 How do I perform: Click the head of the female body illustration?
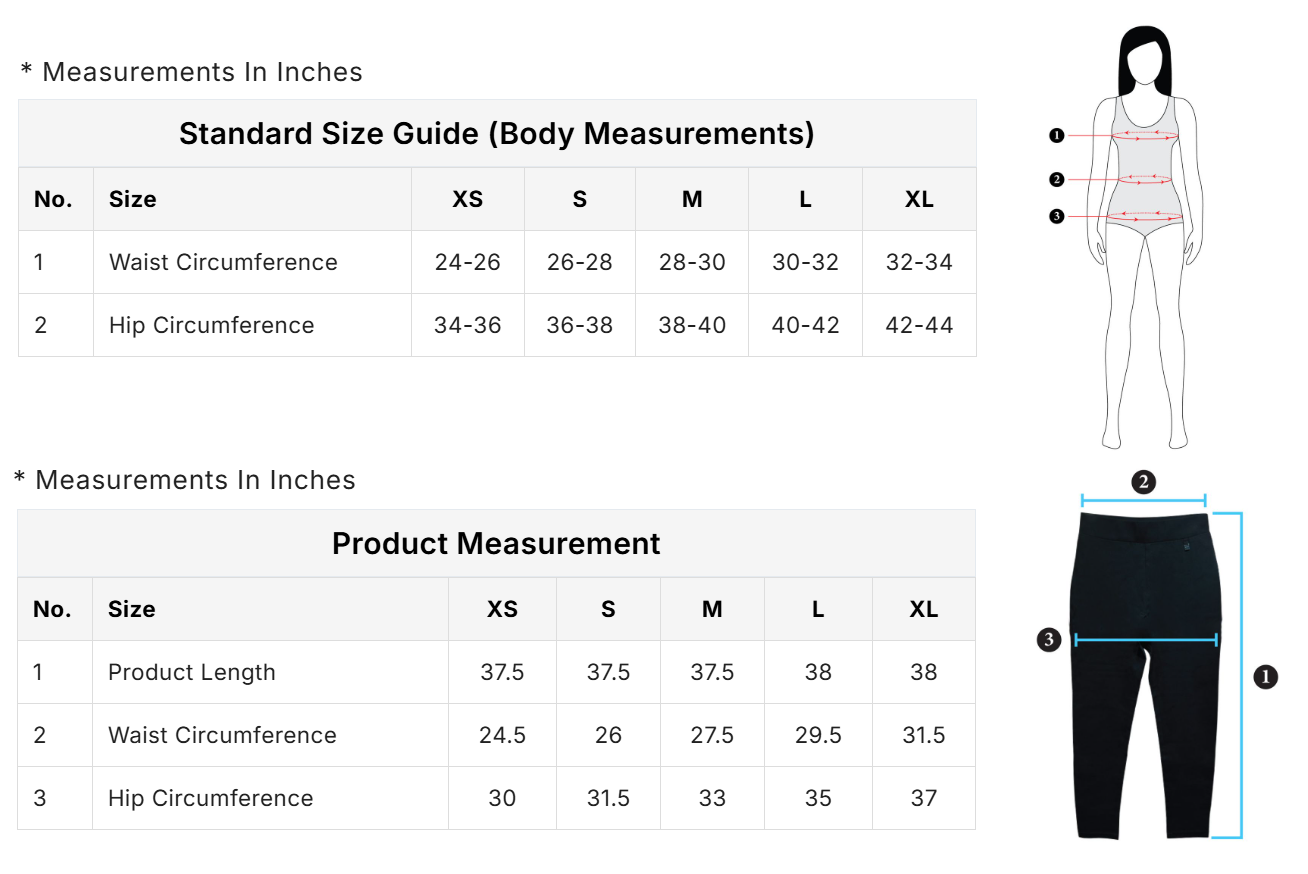pos(1146,62)
